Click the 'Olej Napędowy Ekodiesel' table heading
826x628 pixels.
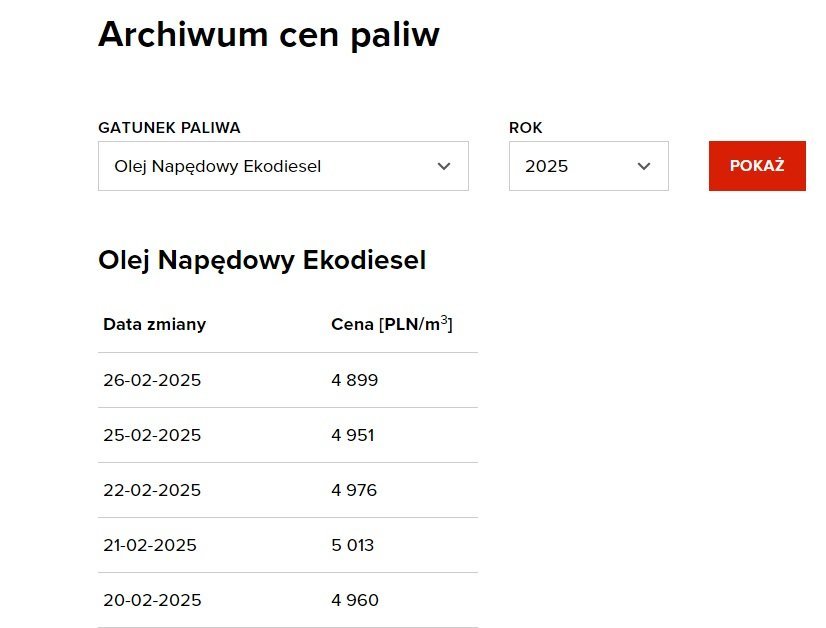(262, 260)
